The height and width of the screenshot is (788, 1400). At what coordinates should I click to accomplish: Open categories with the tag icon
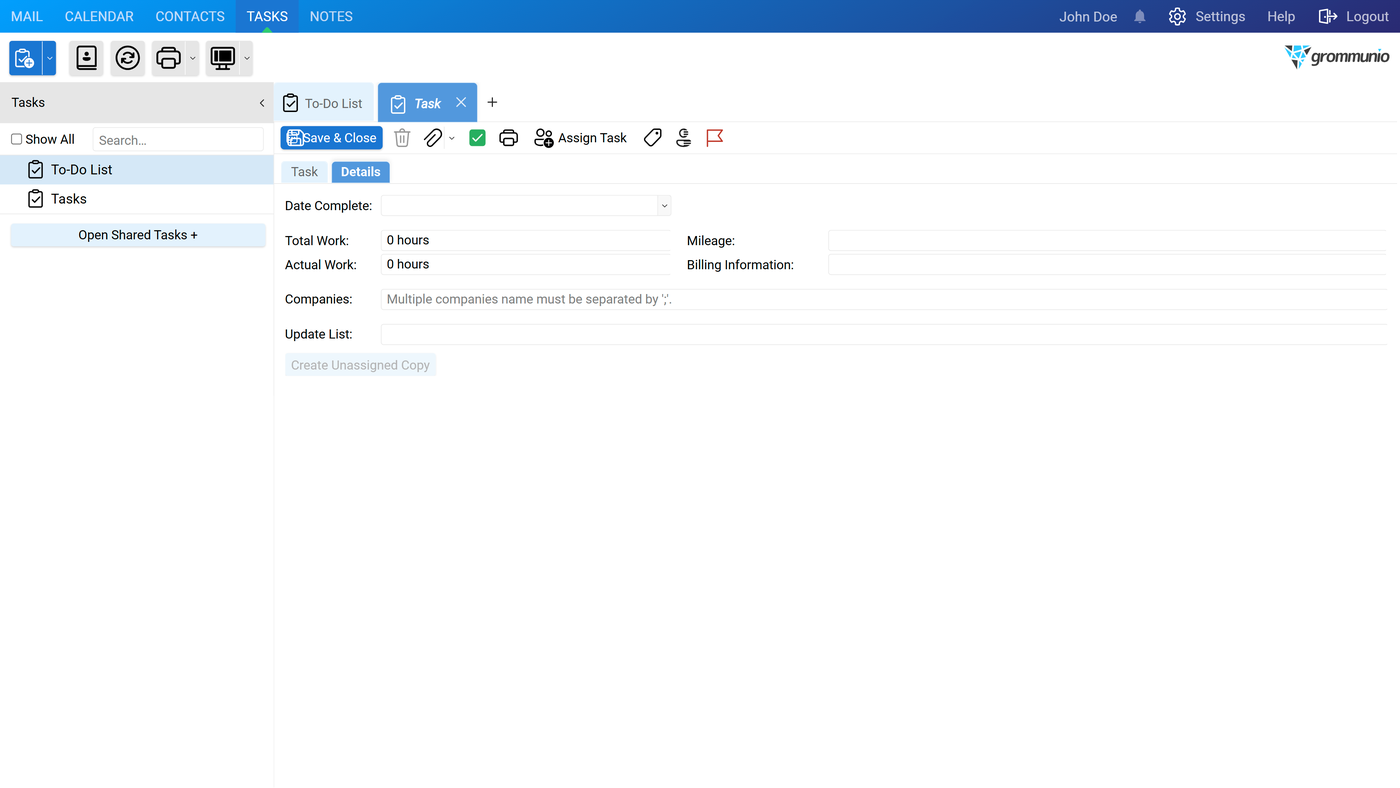pyautogui.click(x=653, y=138)
